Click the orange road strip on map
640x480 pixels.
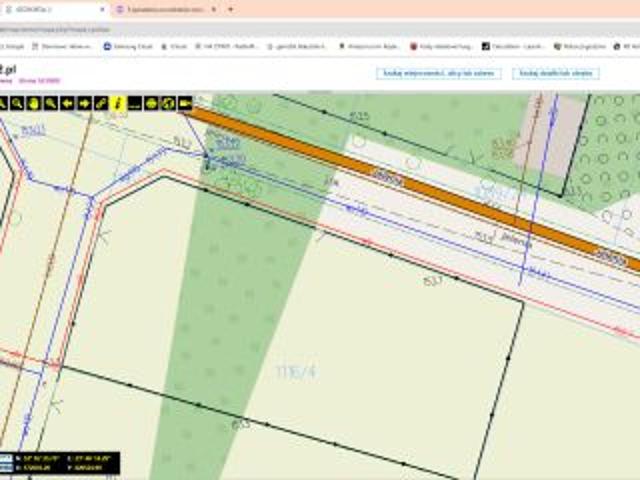coord(400,181)
